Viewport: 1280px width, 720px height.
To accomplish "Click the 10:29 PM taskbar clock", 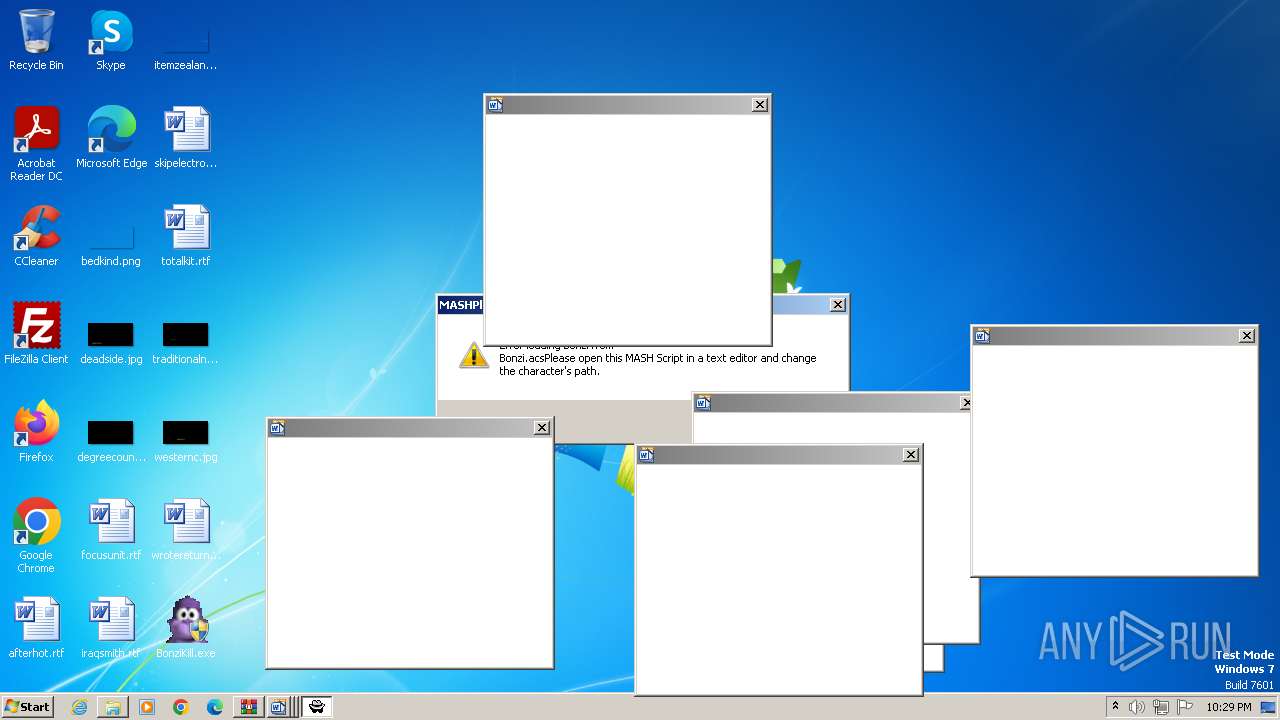I will coord(1229,707).
